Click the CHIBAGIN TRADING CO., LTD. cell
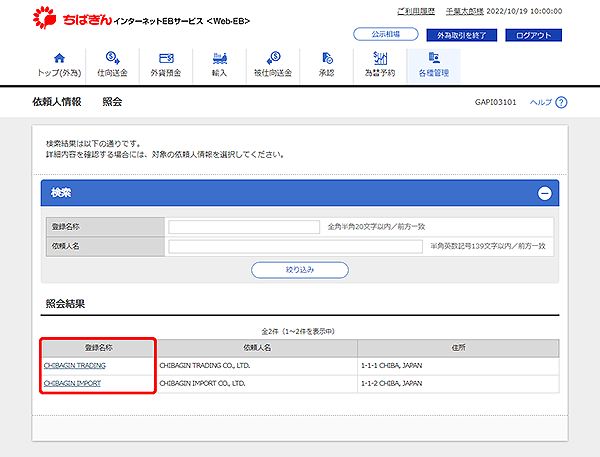This screenshot has height=457, width=600. (257, 366)
